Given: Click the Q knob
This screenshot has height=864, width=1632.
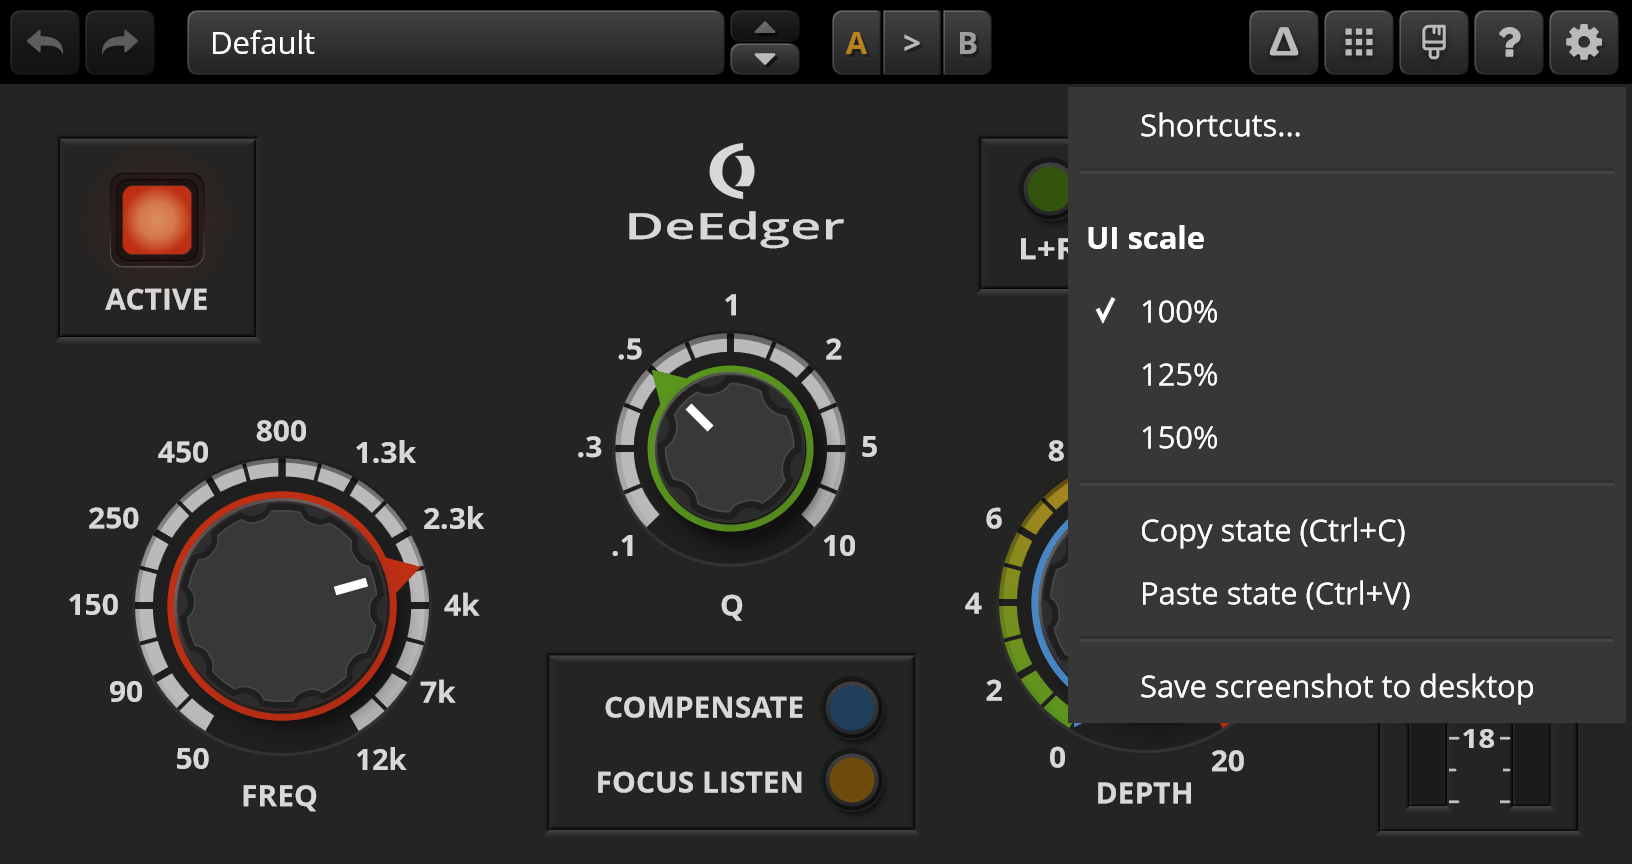Looking at the screenshot, I should [x=731, y=447].
